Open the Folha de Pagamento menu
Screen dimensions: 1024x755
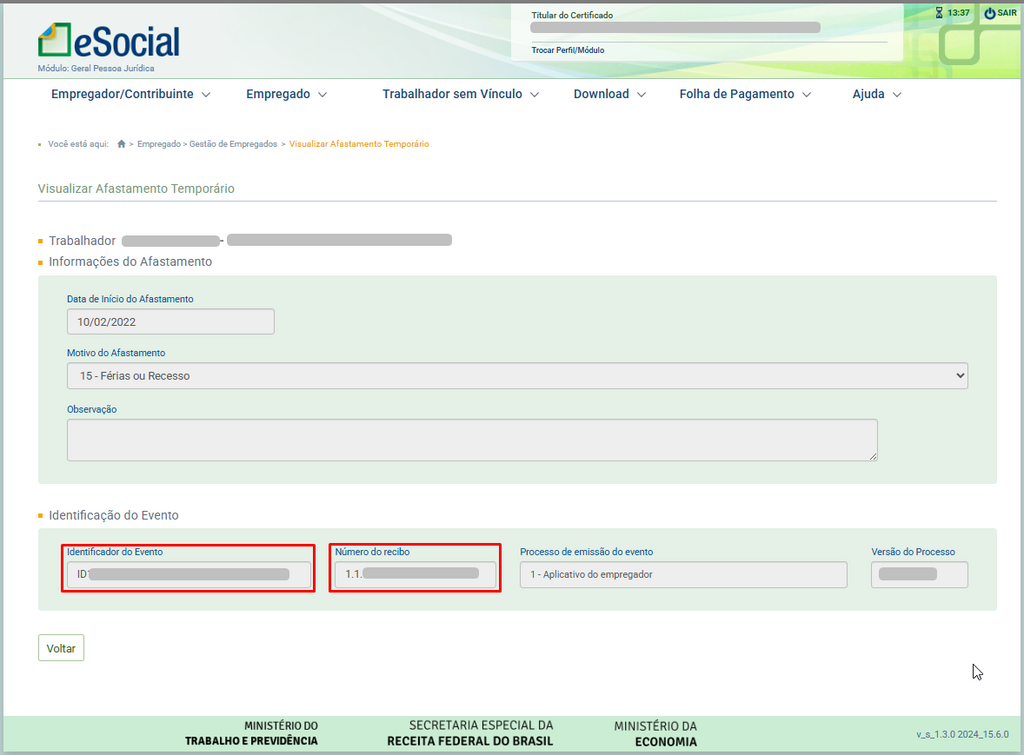tap(744, 94)
